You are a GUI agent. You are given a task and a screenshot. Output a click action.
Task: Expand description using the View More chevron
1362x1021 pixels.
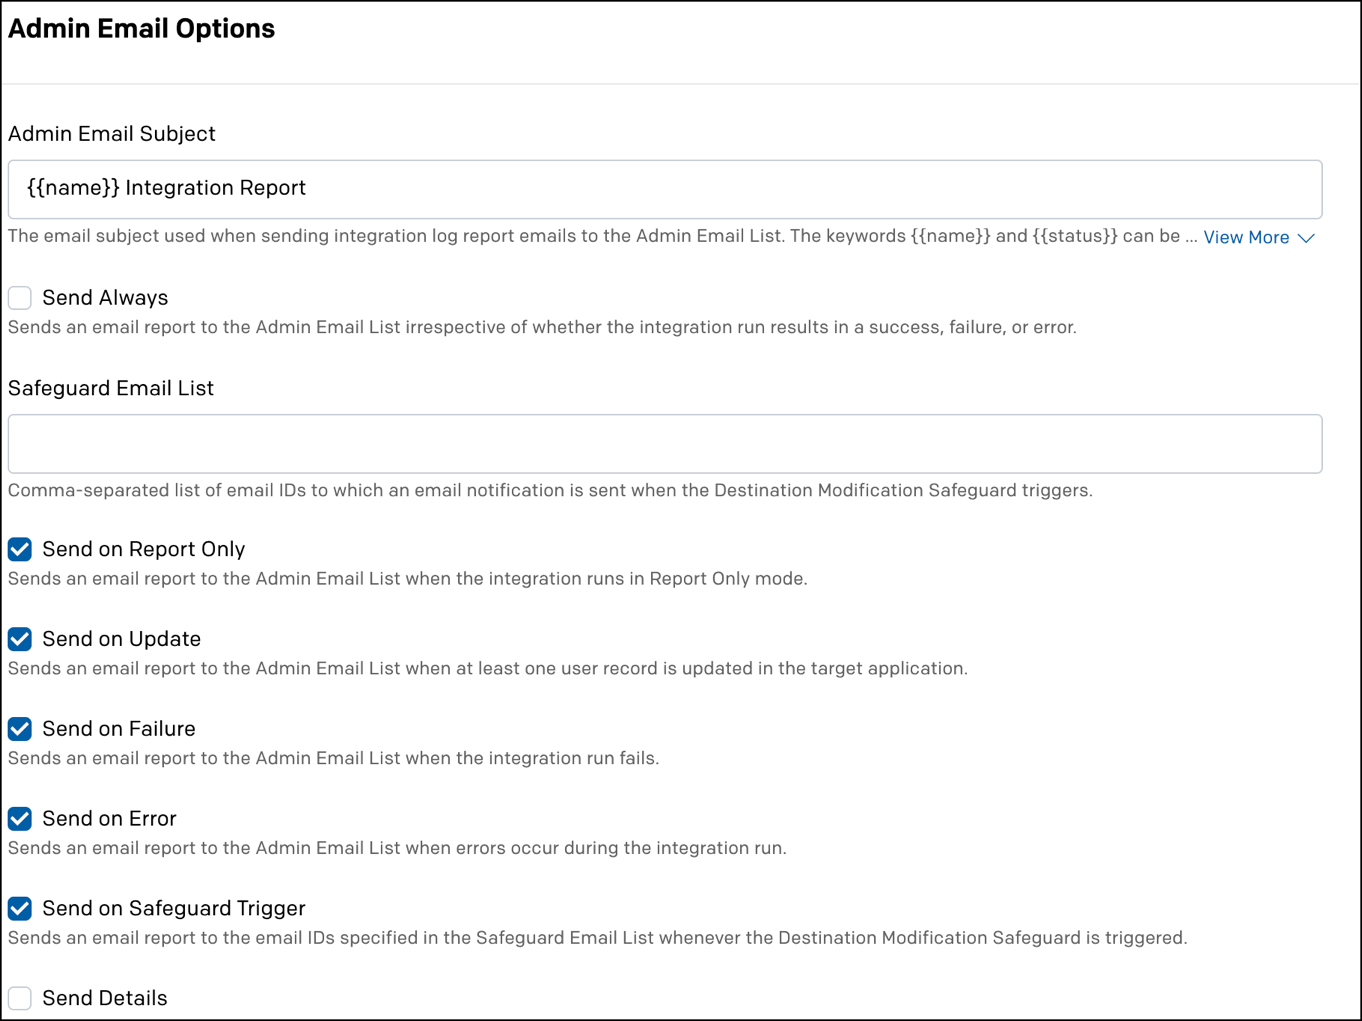[x=1306, y=238]
